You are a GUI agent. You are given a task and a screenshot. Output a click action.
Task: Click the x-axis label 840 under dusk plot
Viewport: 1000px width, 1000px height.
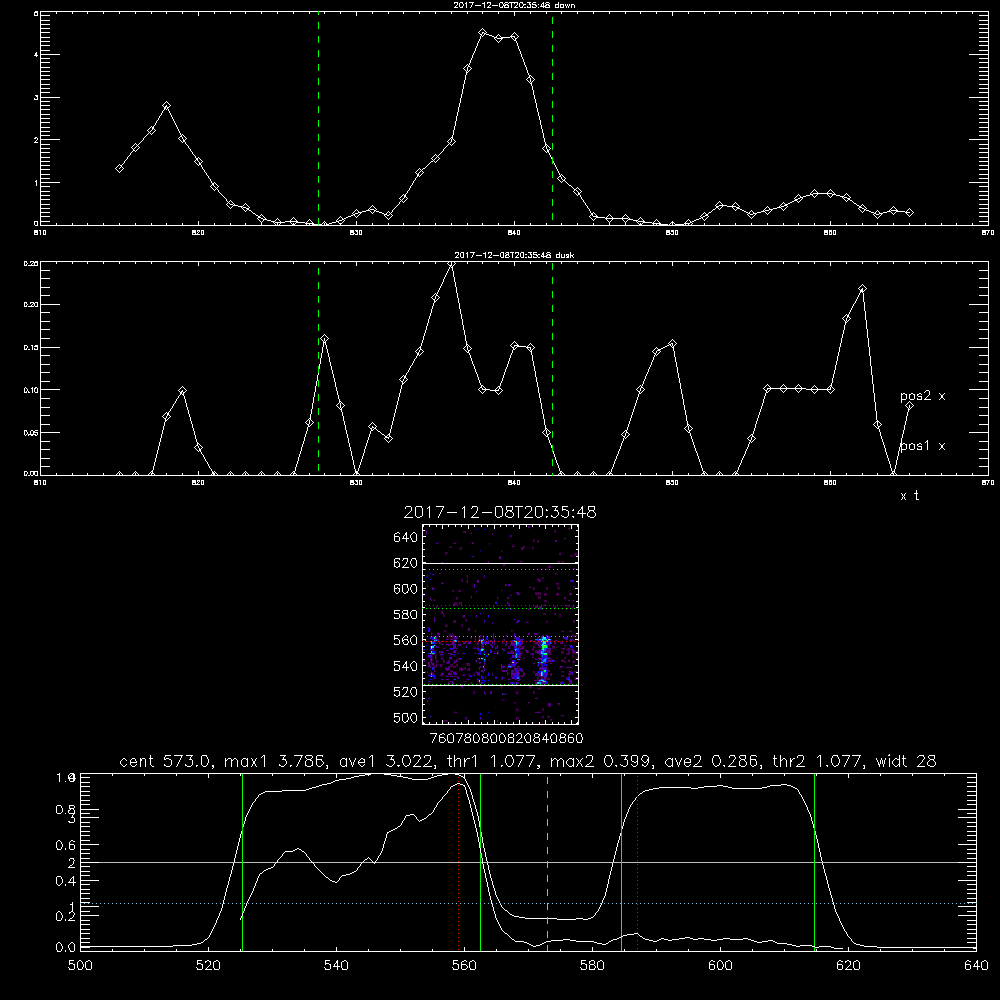click(514, 483)
